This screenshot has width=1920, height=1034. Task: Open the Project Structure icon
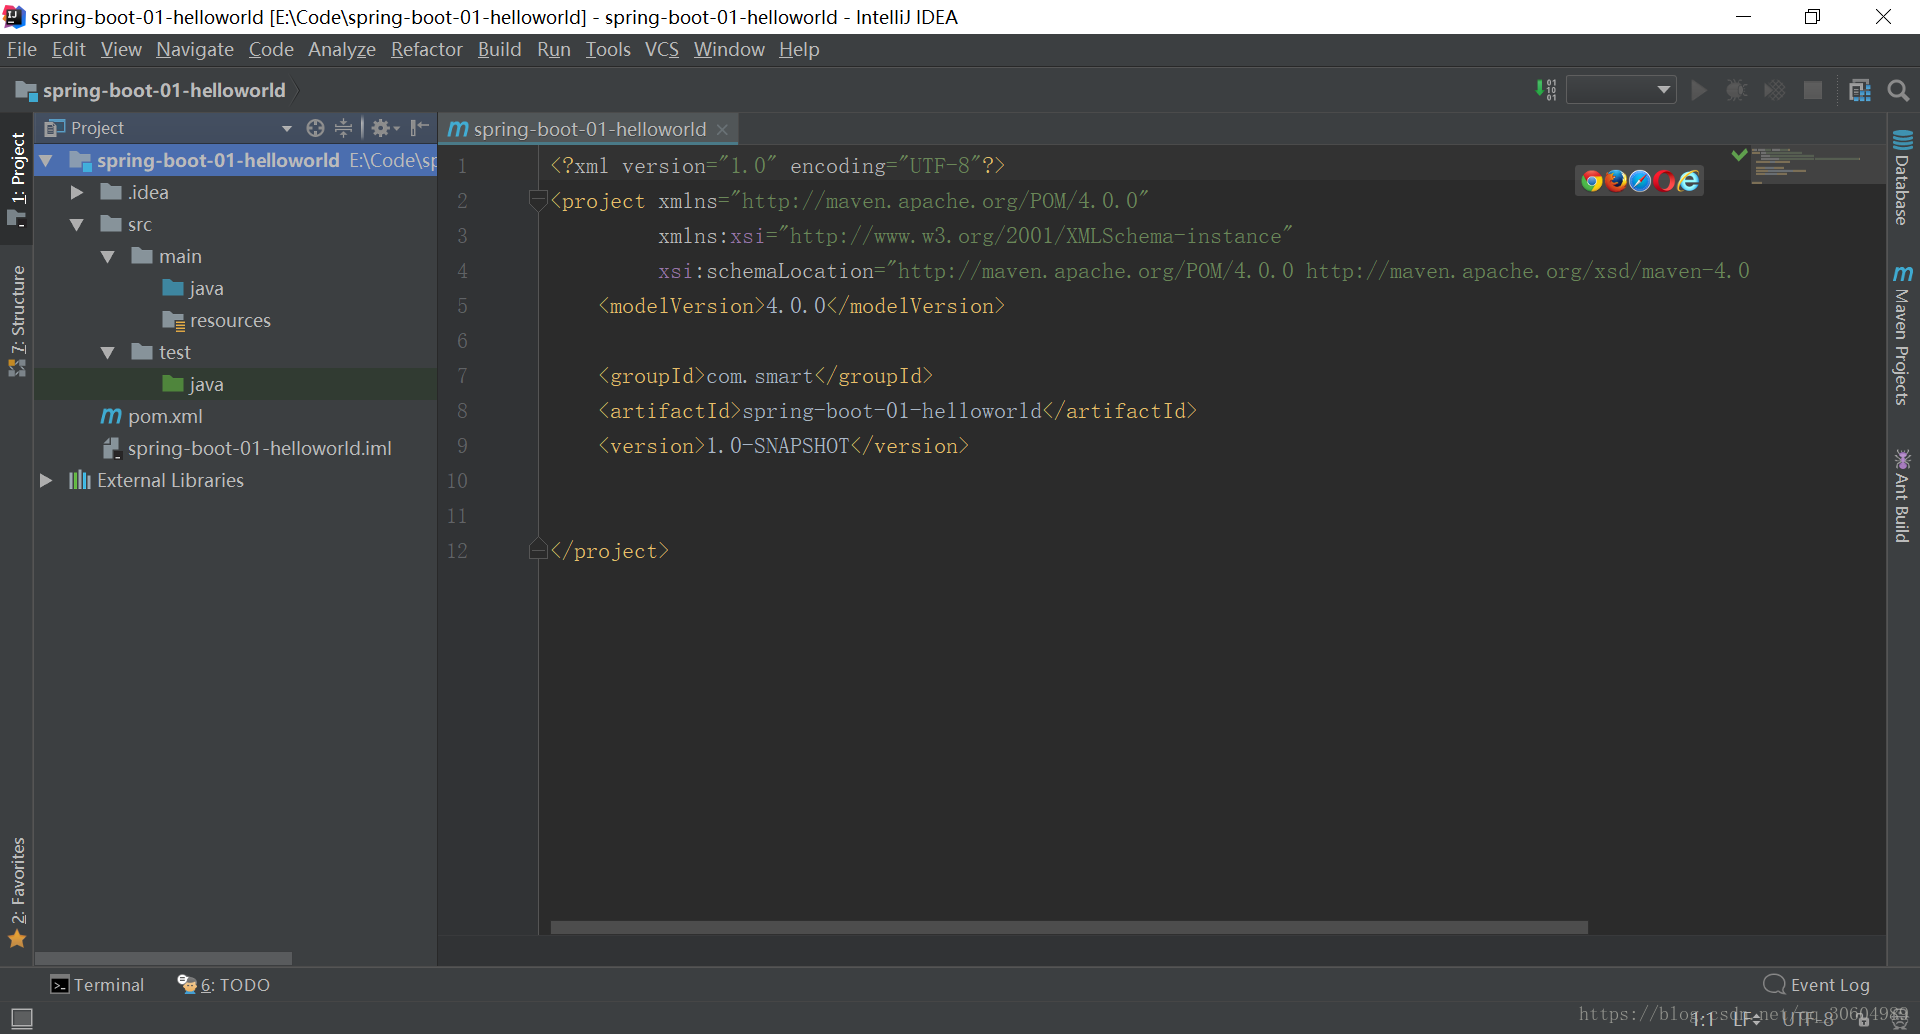click(x=1859, y=91)
